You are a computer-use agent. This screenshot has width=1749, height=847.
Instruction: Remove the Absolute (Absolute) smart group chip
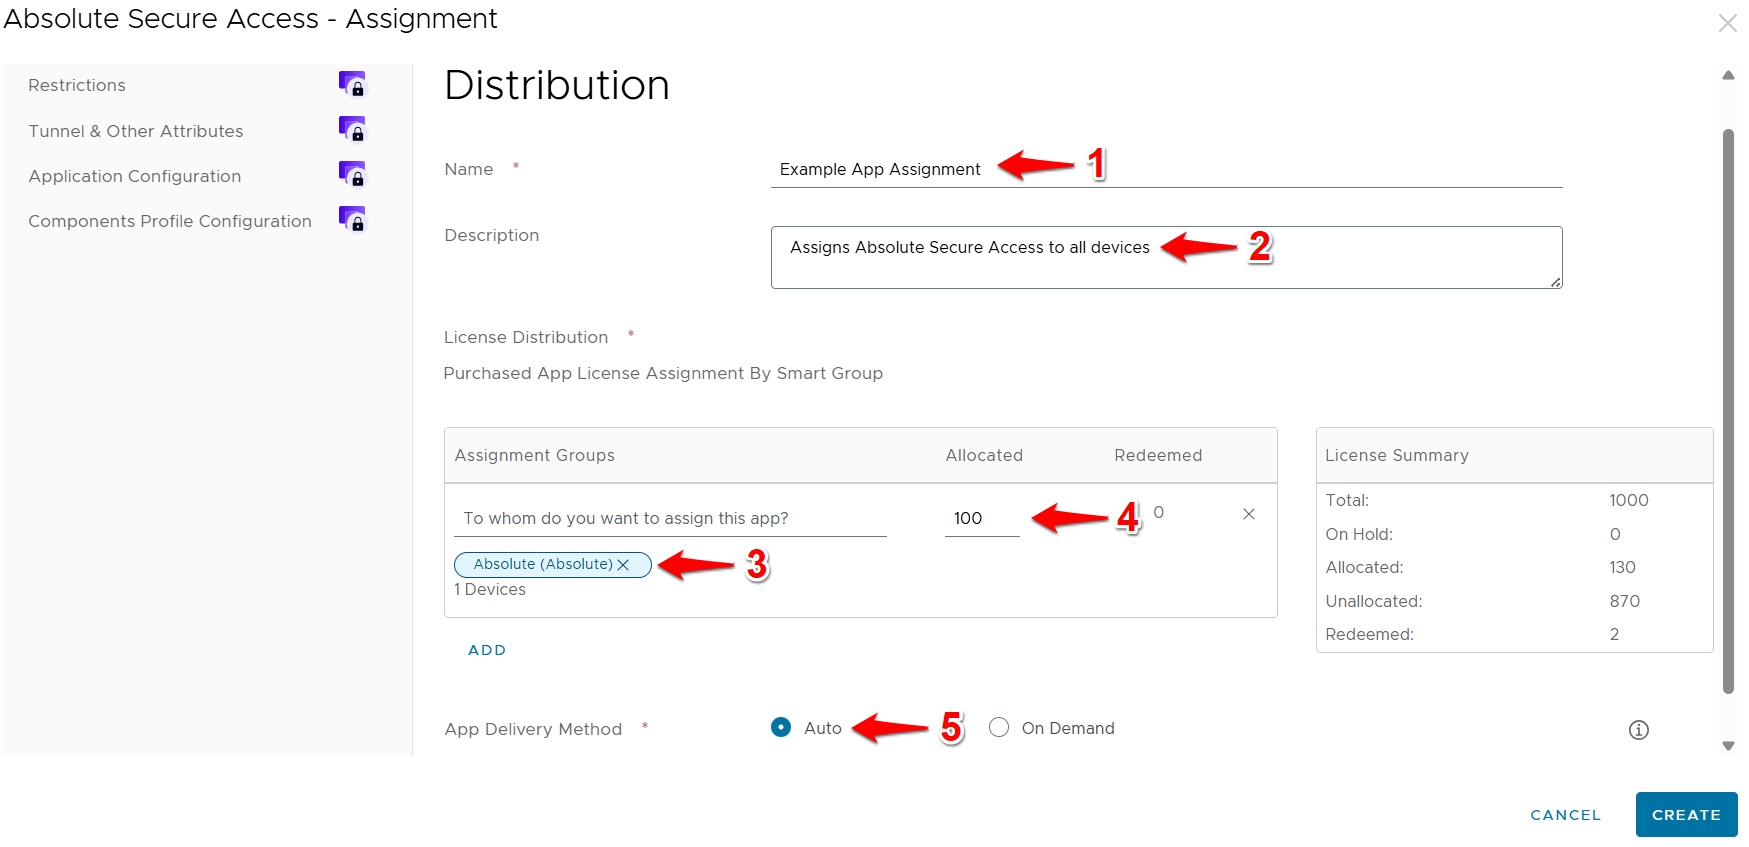click(623, 565)
